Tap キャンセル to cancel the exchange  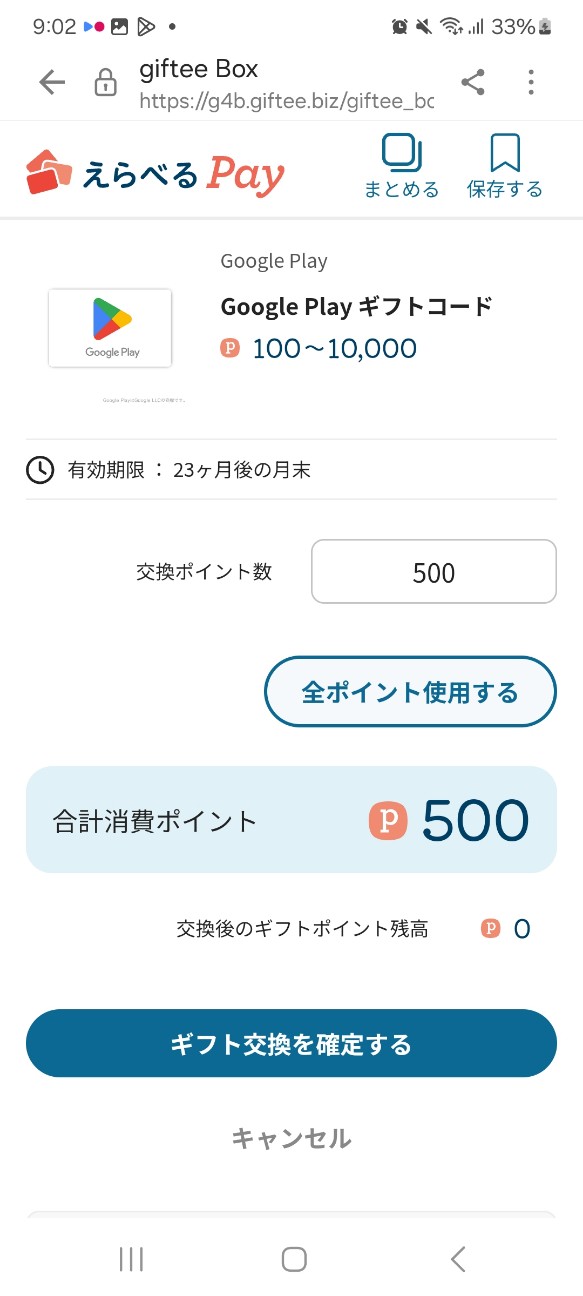click(291, 1138)
